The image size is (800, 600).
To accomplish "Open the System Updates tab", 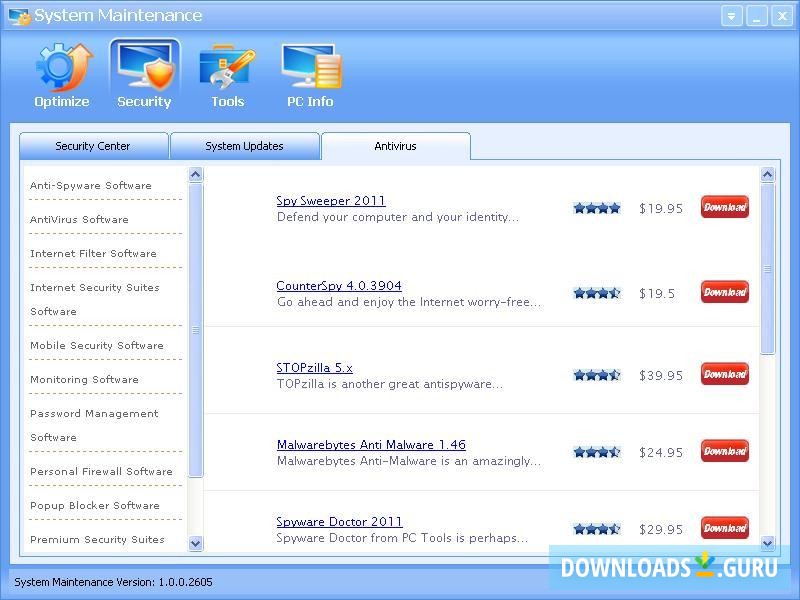I will (244, 146).
